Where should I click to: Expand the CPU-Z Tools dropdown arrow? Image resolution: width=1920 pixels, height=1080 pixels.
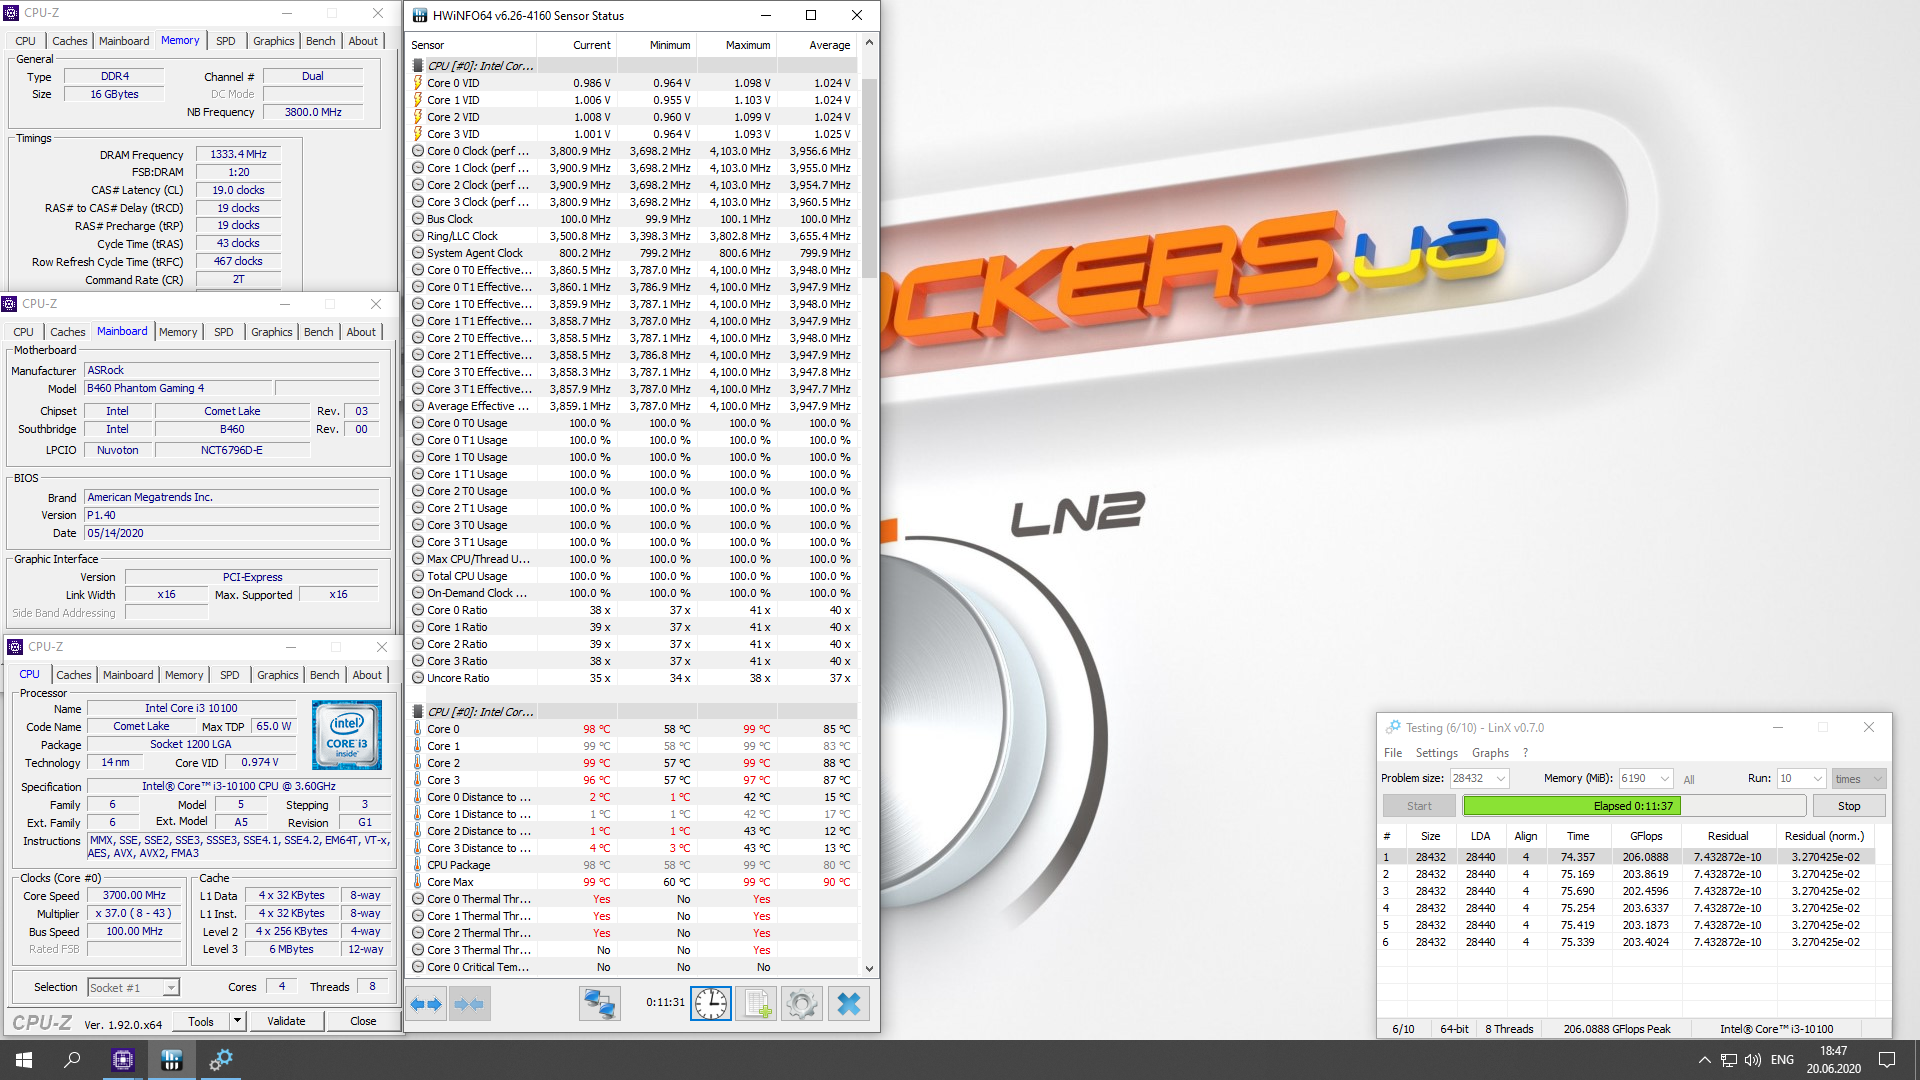pyautogui.click(x=237, y=1021)
